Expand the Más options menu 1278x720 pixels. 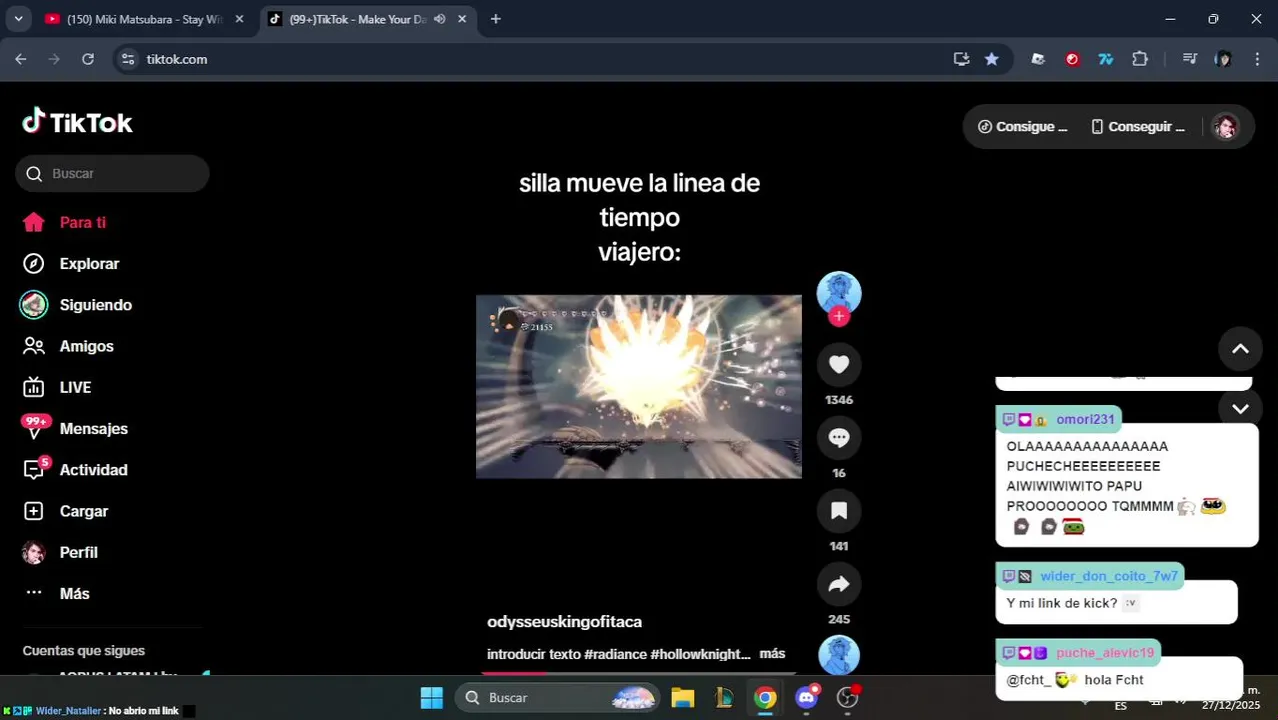[x=56, y=593]
